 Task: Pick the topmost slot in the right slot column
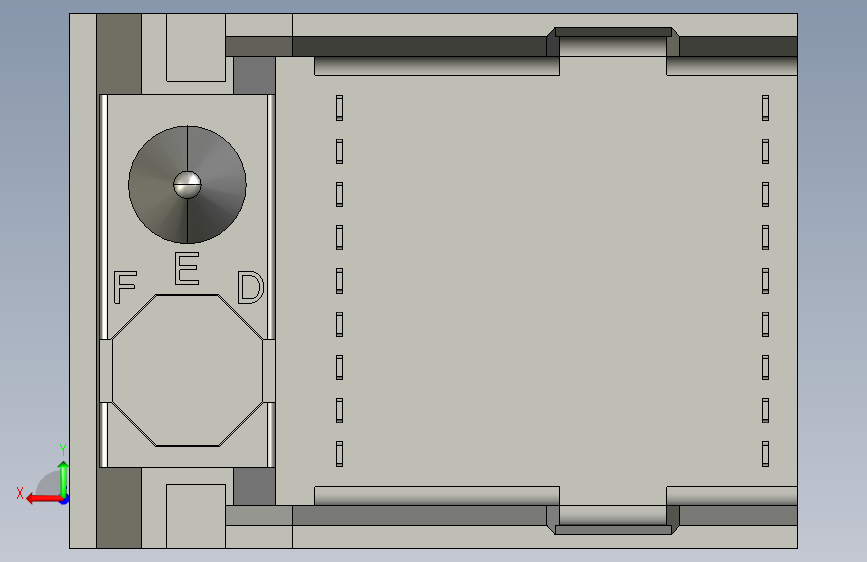[765, 108]
